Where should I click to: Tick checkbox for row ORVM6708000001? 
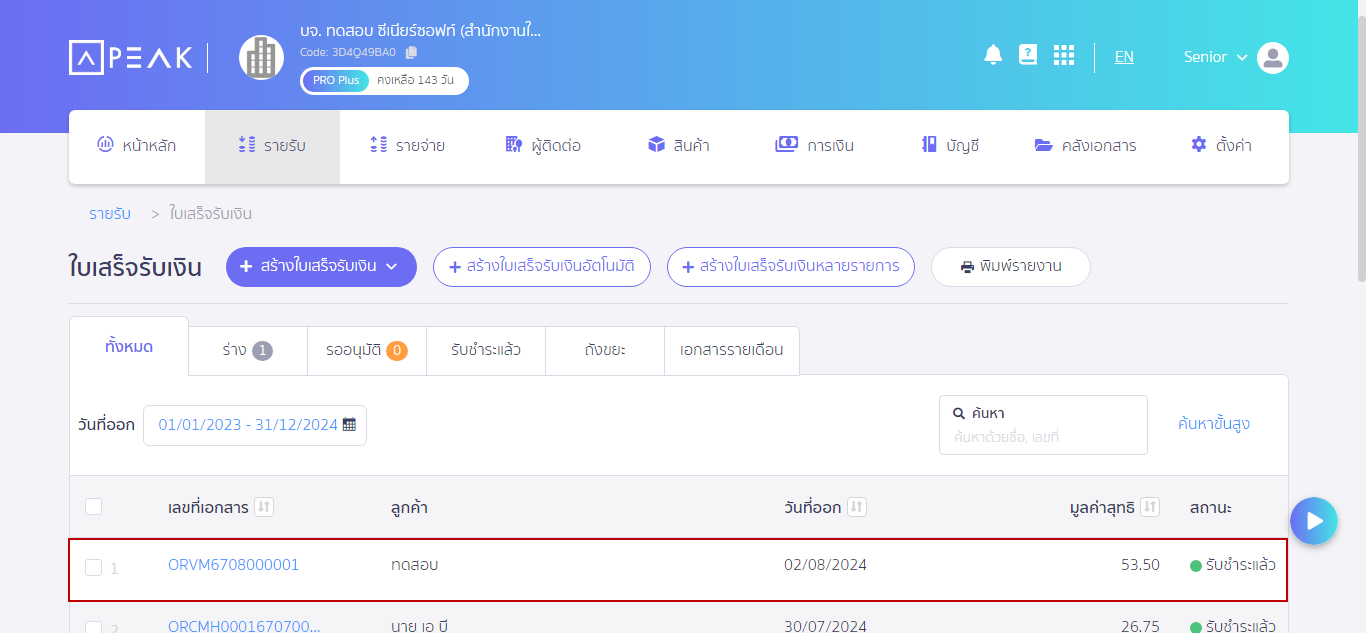93,568
